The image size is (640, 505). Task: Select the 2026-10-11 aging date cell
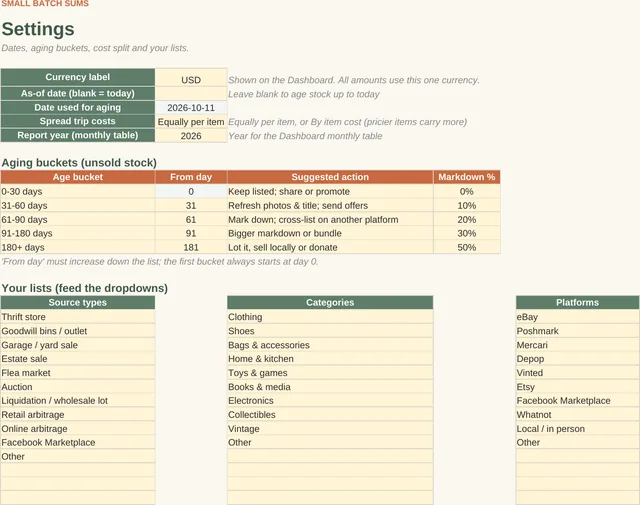(191, 108)
